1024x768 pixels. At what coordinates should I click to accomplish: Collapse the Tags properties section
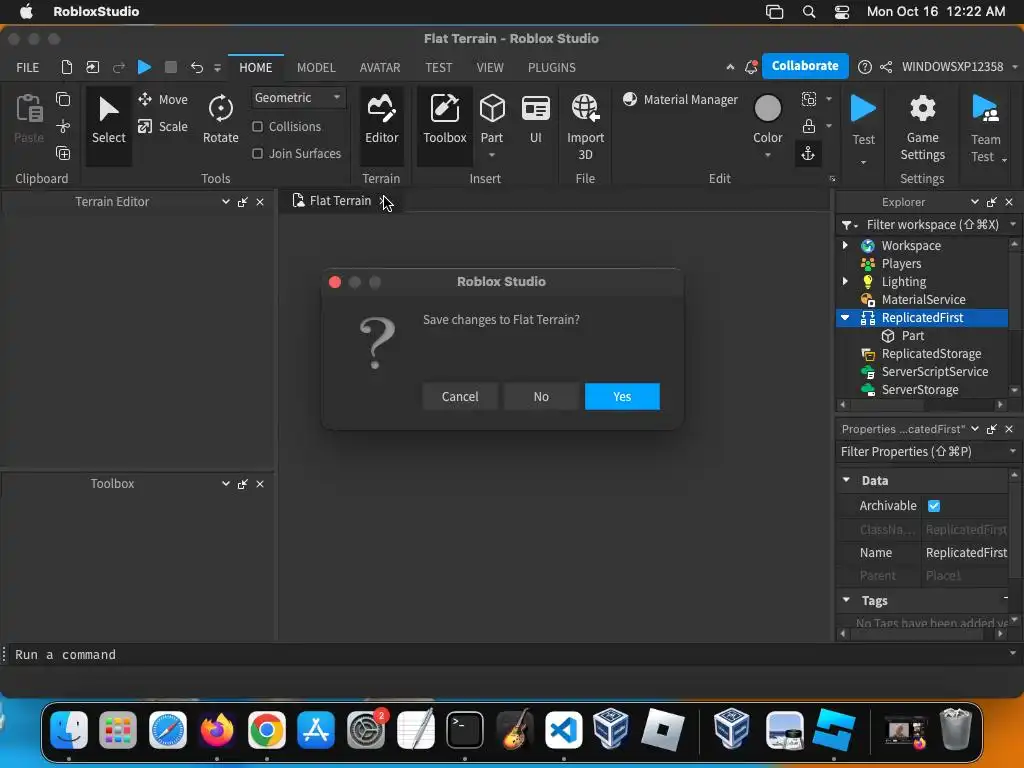coord(846,600)
